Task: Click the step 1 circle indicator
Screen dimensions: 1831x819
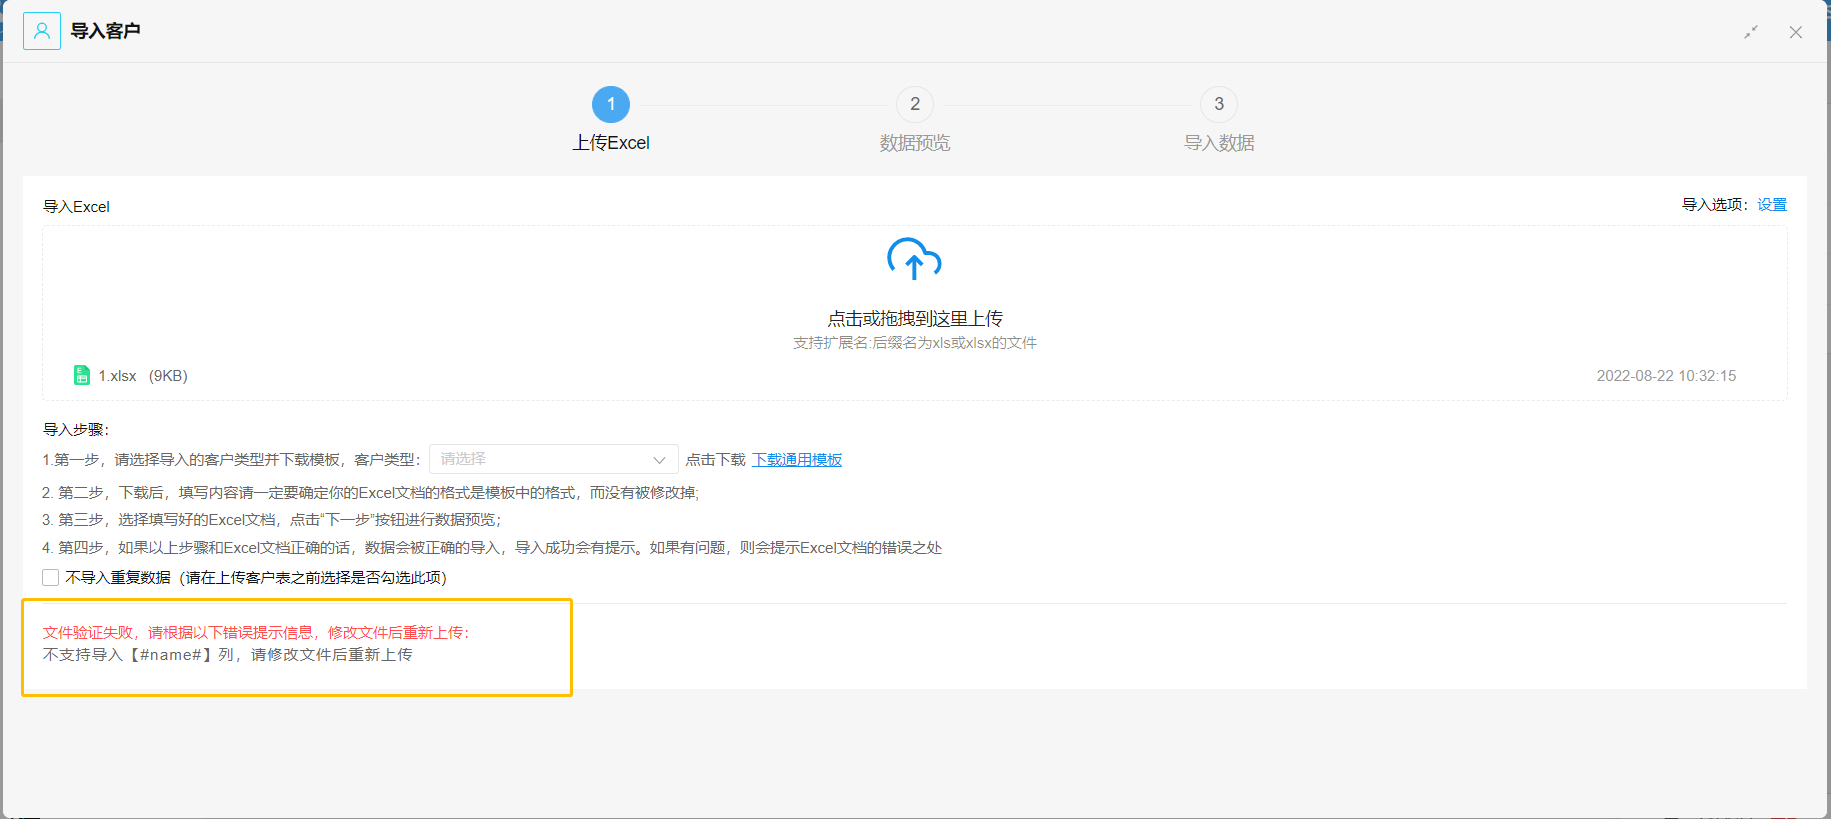Action: (x=611, y=104)
